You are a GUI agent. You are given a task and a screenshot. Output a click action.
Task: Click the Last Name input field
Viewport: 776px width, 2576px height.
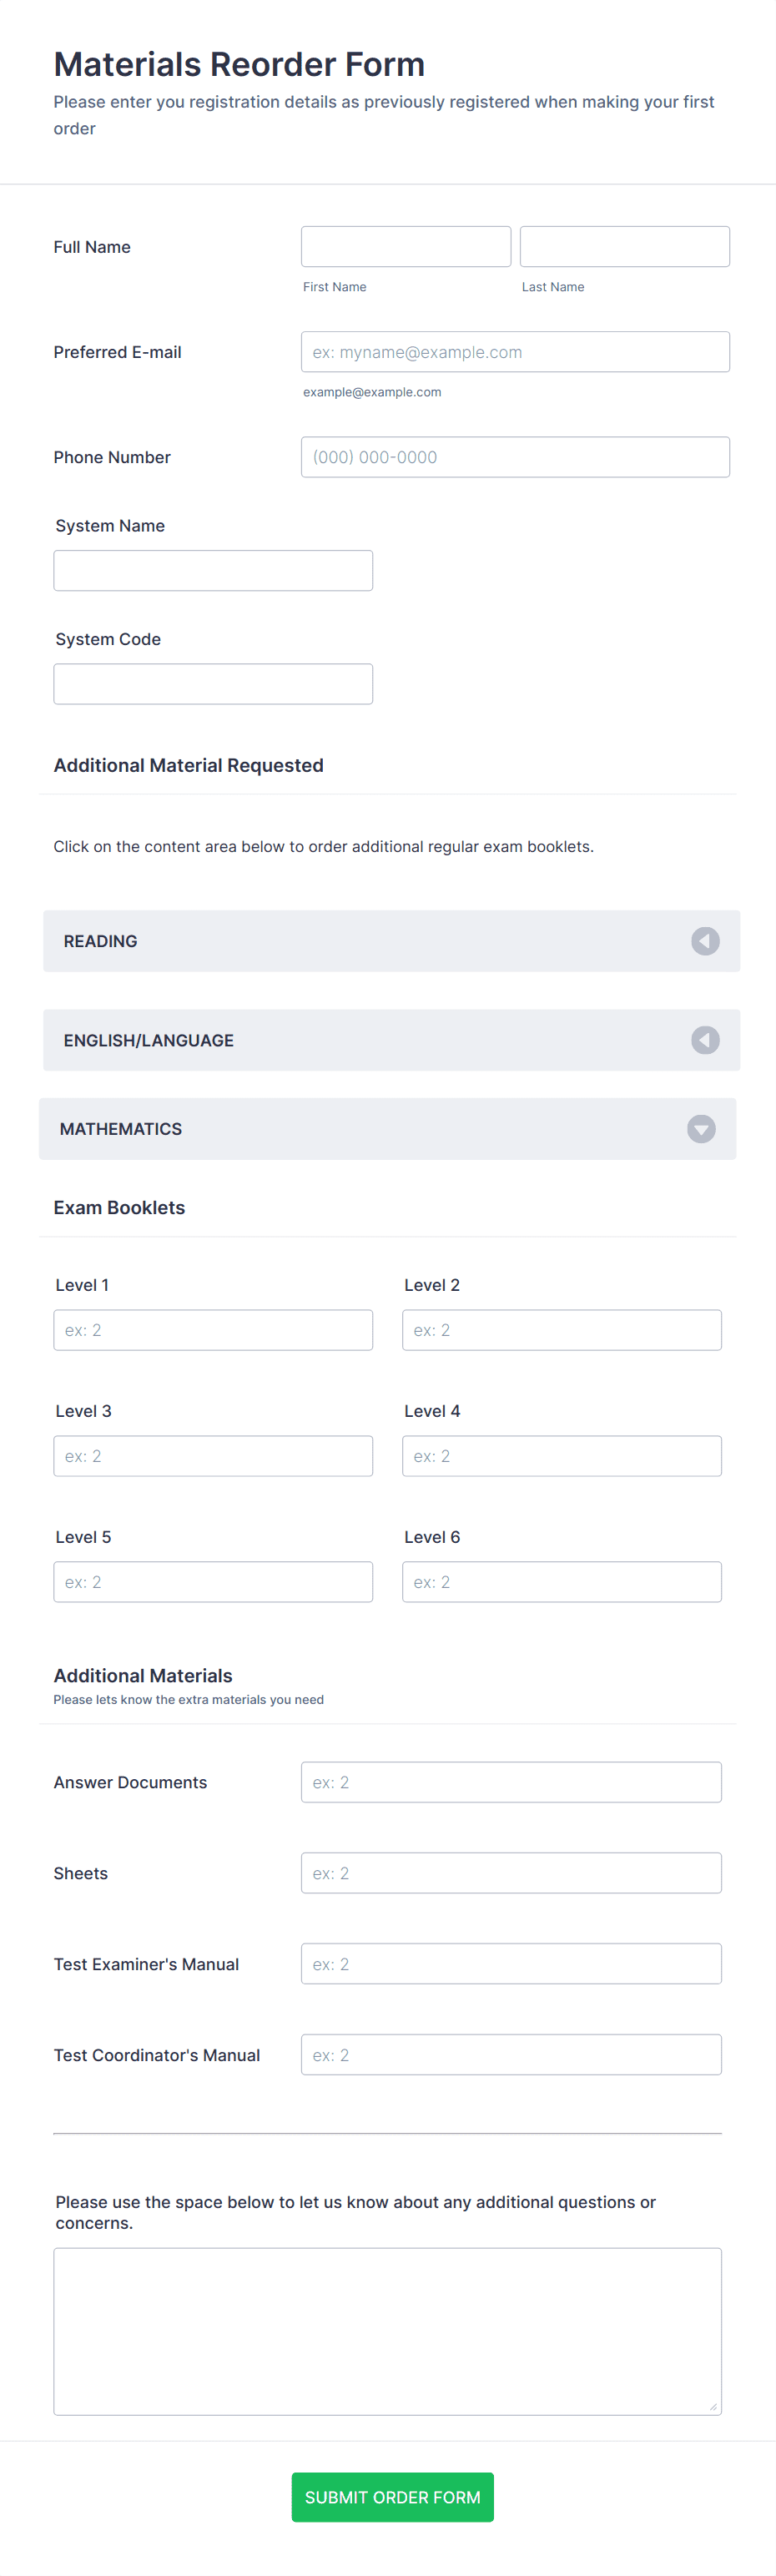tap(624, 245)
